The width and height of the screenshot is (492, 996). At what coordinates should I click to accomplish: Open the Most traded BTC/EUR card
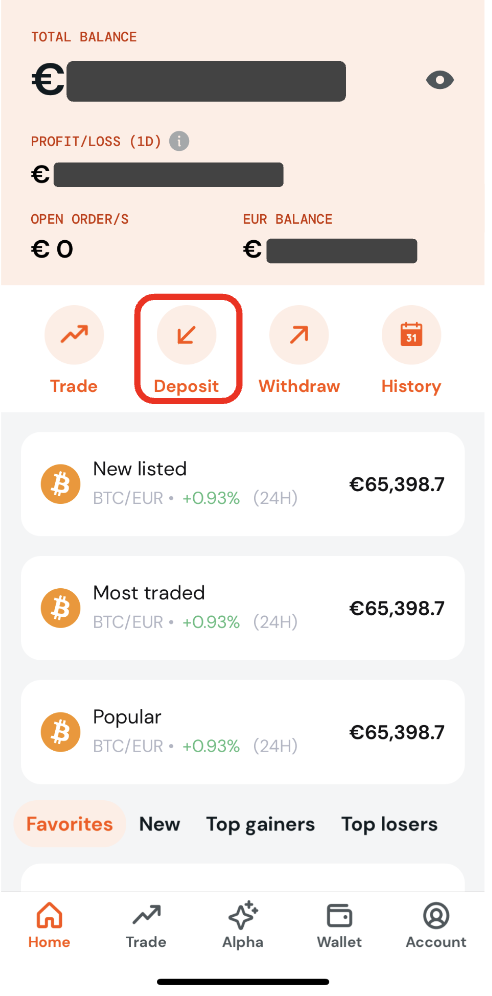click(243, 609)
